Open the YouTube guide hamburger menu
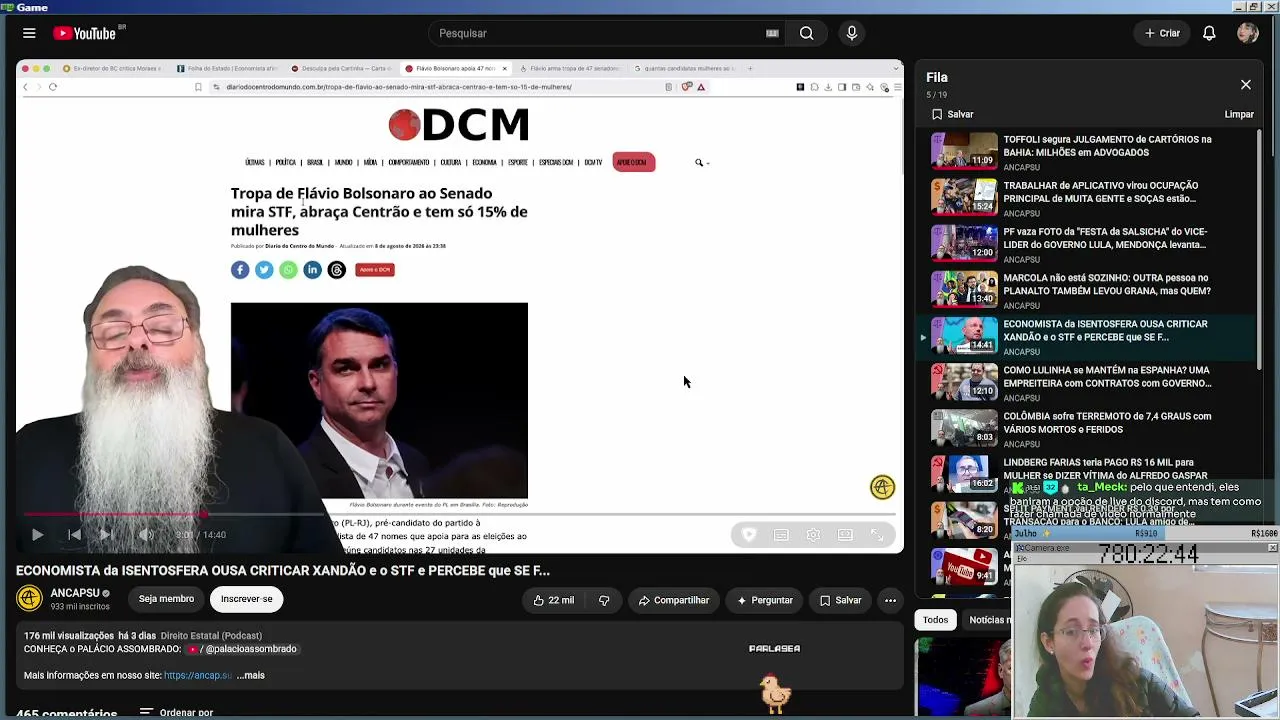The width and height of the screenshot is (1280, 720). (29, 33)
